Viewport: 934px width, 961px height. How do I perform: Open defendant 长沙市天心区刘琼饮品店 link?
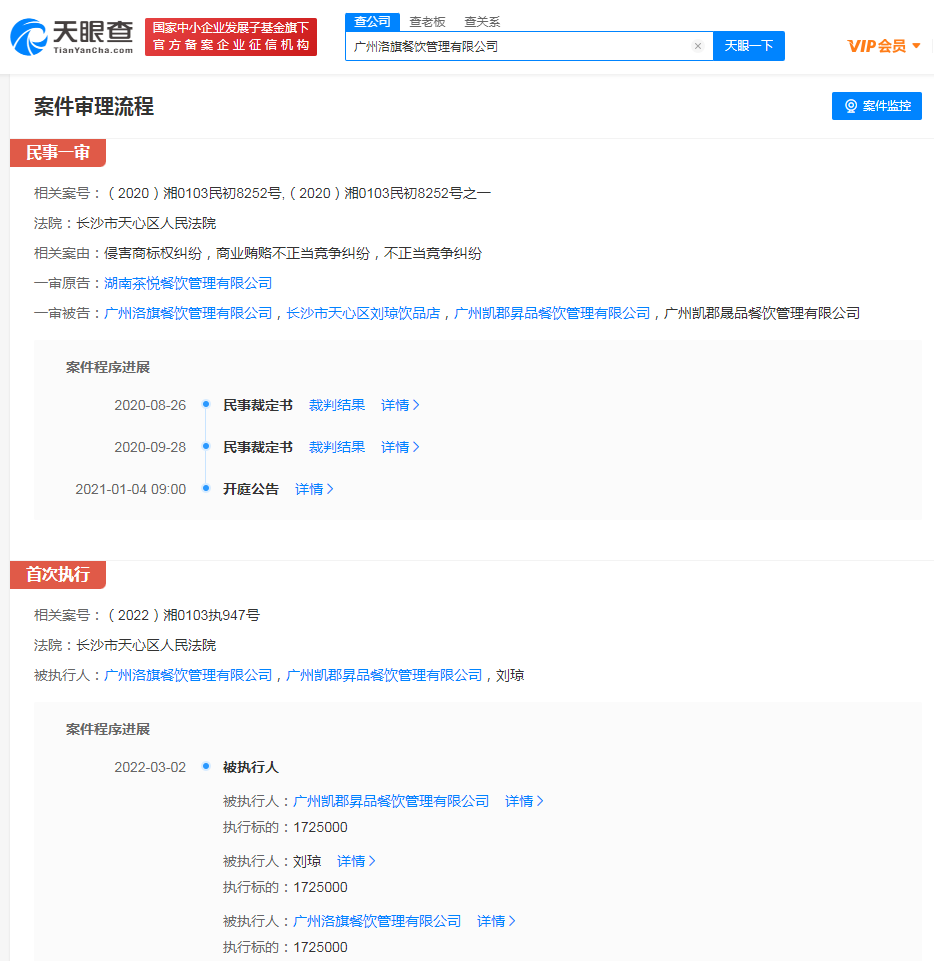pyautogui.click(x=363, y=313)
